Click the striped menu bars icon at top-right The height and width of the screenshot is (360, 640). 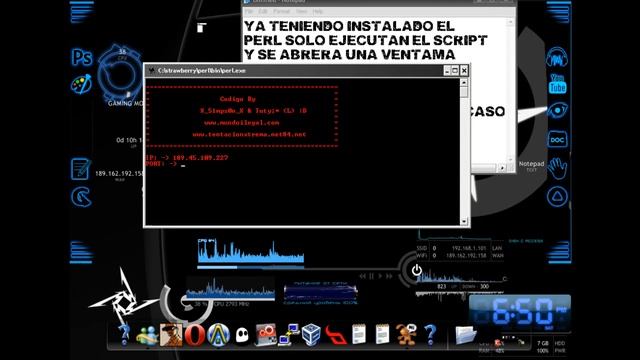coord(558,12)
